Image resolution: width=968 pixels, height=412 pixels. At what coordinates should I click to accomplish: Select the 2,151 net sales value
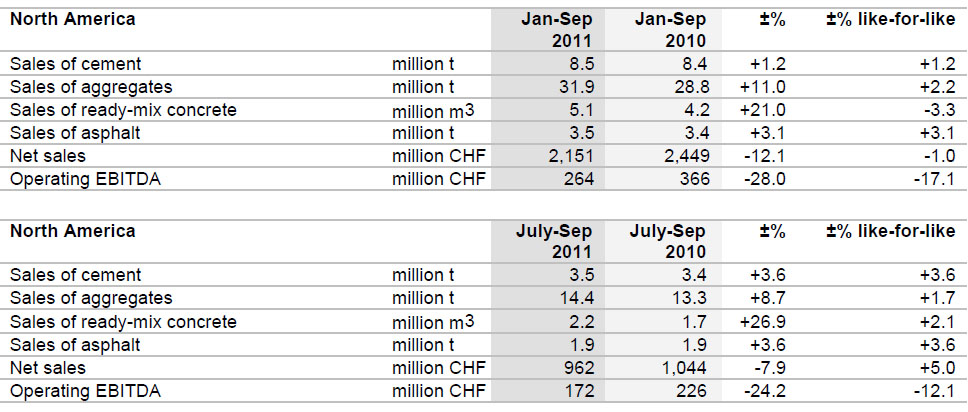[570, 155]
